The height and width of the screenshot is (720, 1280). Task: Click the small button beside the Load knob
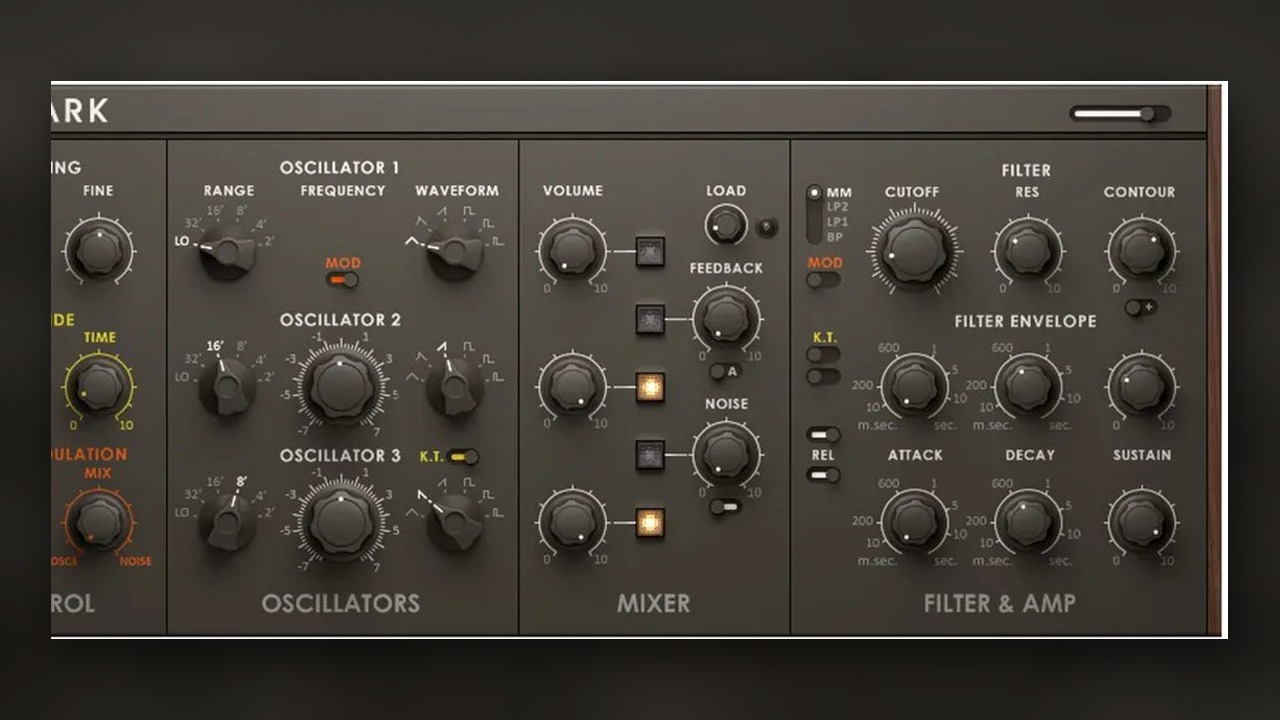(x=767, y=227)
